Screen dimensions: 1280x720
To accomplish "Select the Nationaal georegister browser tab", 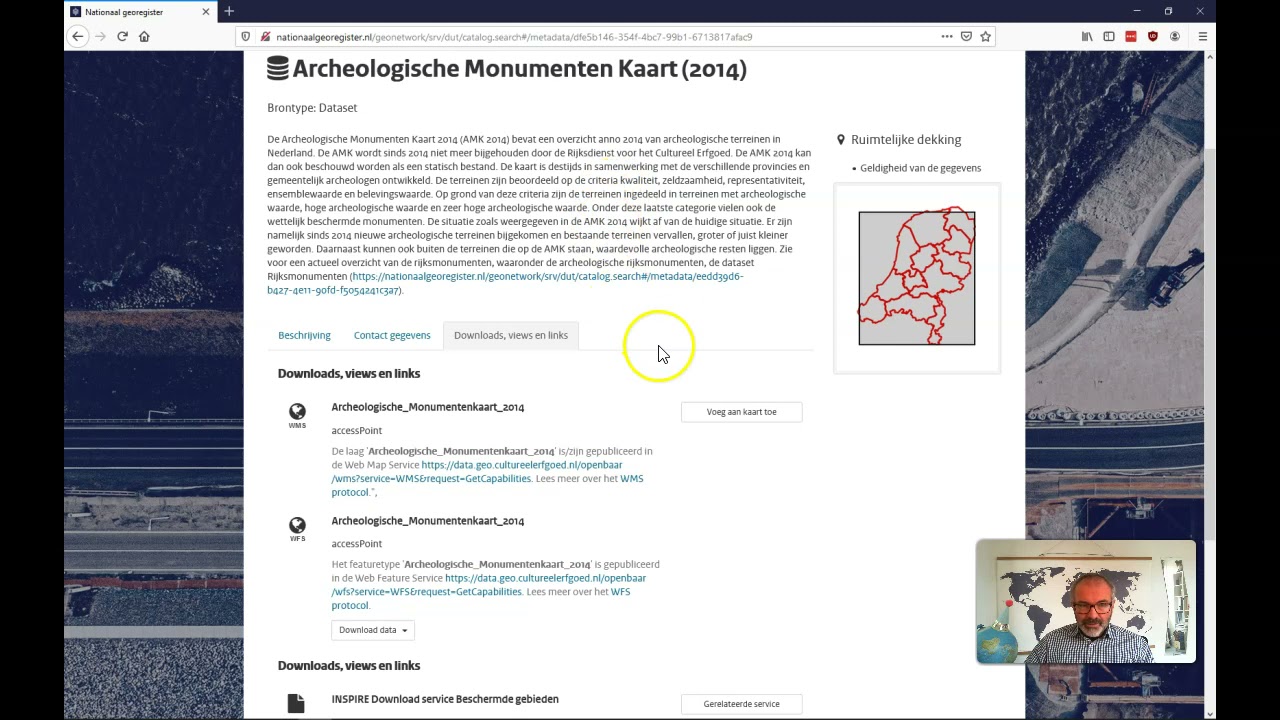I will click(140, 12).
